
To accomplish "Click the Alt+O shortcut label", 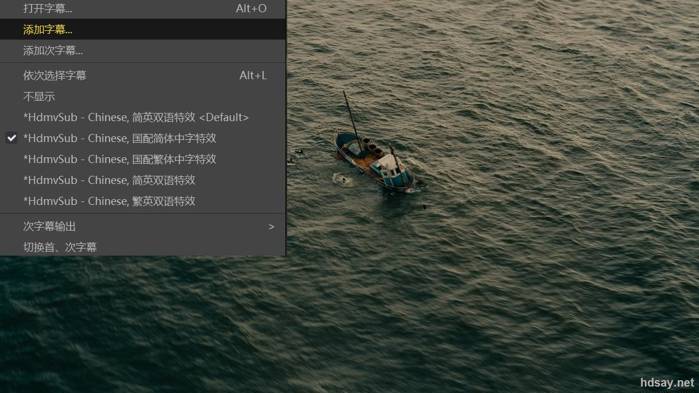I will click(x=251, y=8).
